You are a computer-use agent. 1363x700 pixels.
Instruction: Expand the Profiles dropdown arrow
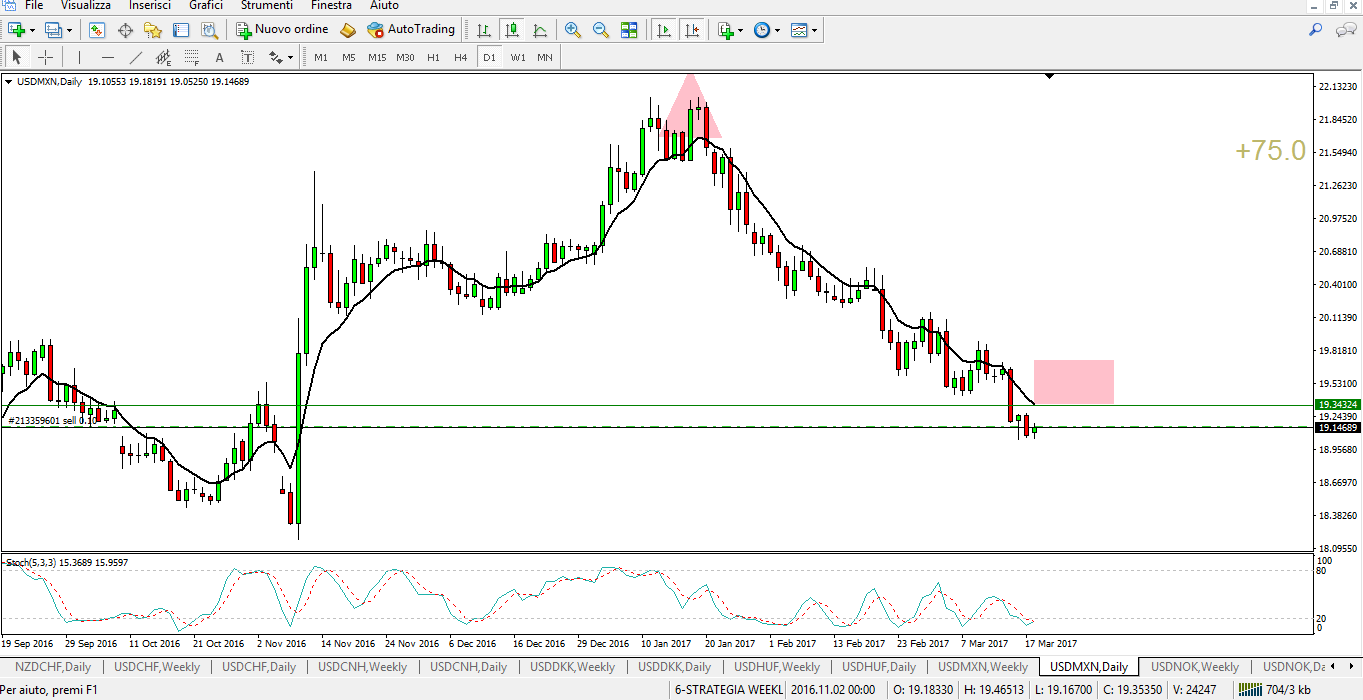(x=69, y=30)
